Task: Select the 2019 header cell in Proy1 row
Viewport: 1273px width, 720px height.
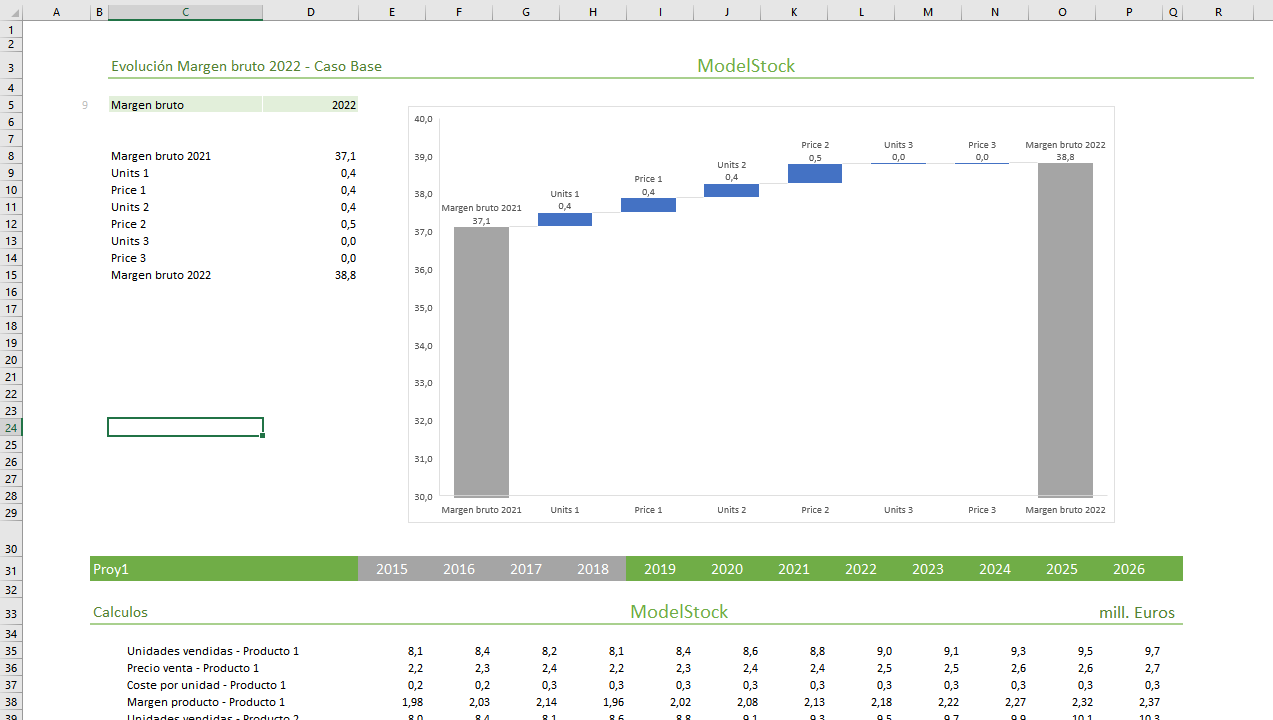Action: pos(659,569)
